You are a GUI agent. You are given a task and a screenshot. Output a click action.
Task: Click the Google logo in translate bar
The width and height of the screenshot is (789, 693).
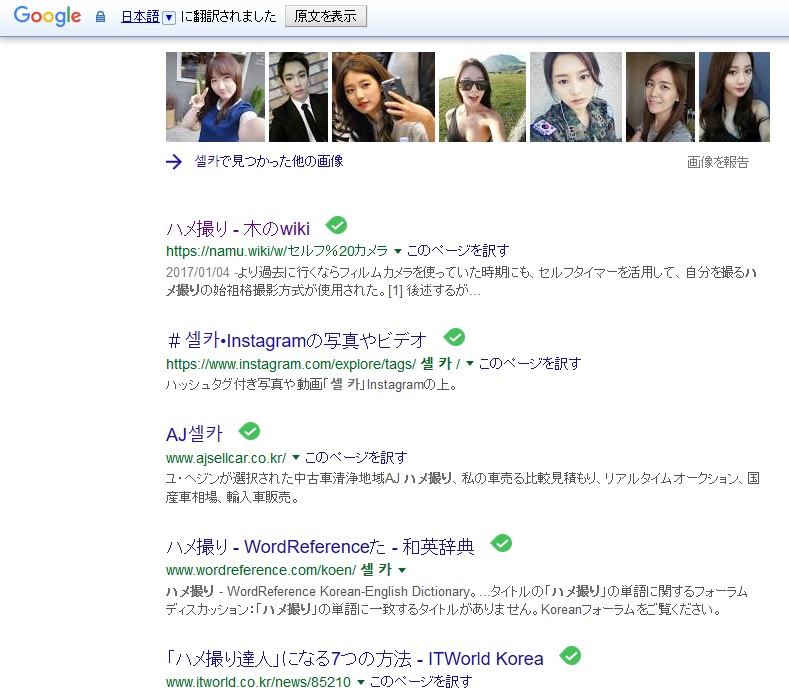click(47, 16)
